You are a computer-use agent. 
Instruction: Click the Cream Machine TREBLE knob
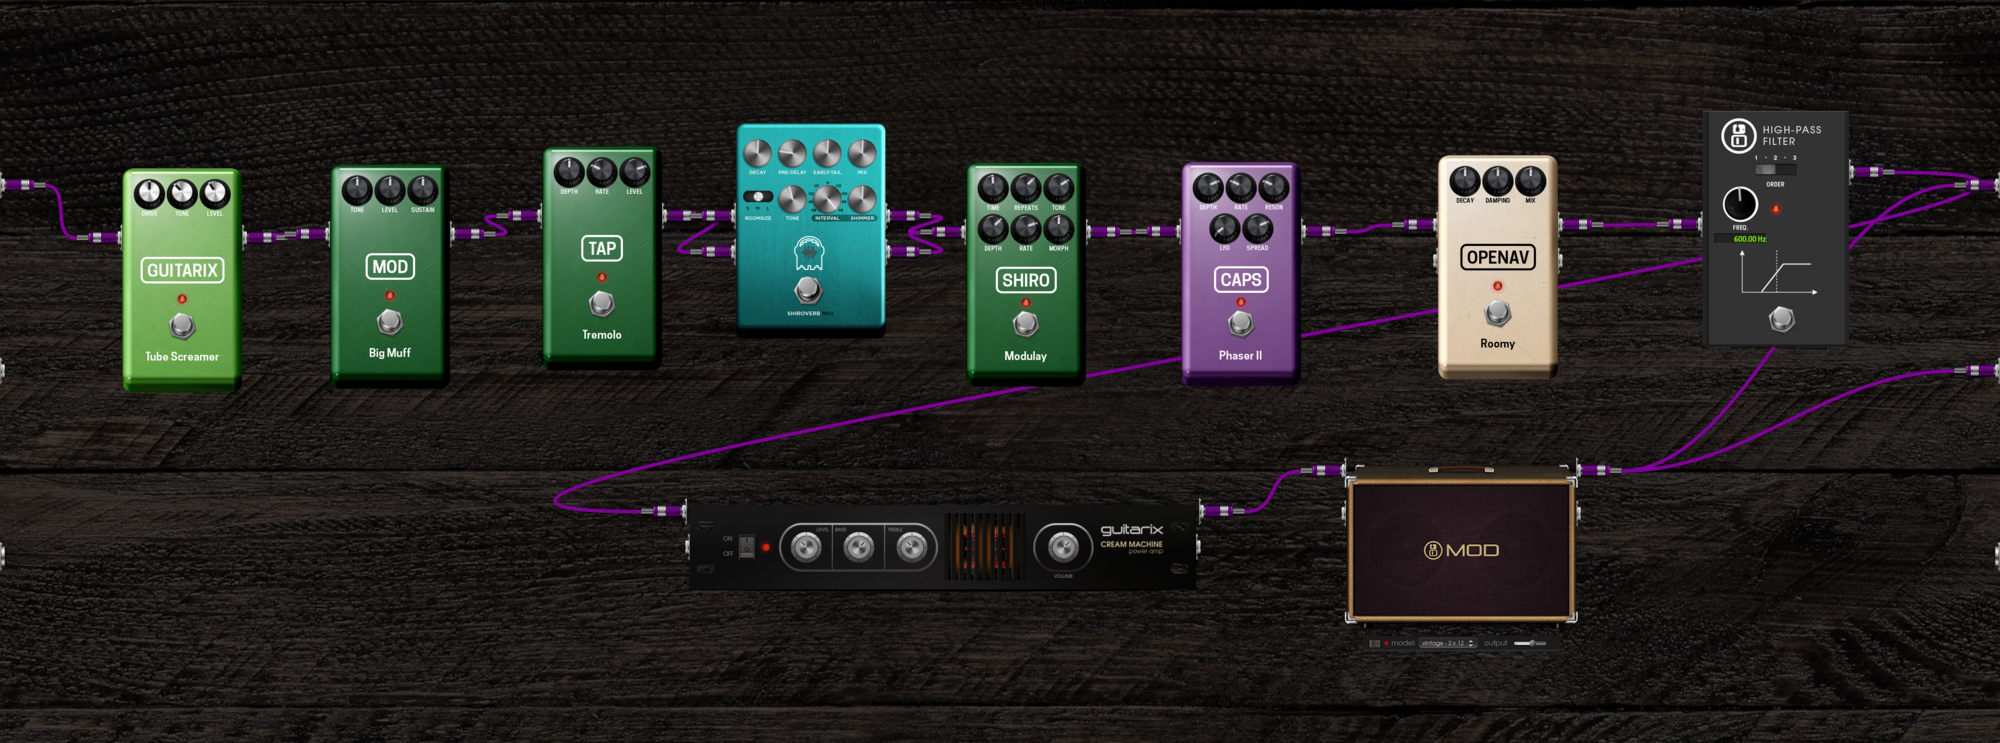pos(911,547)
